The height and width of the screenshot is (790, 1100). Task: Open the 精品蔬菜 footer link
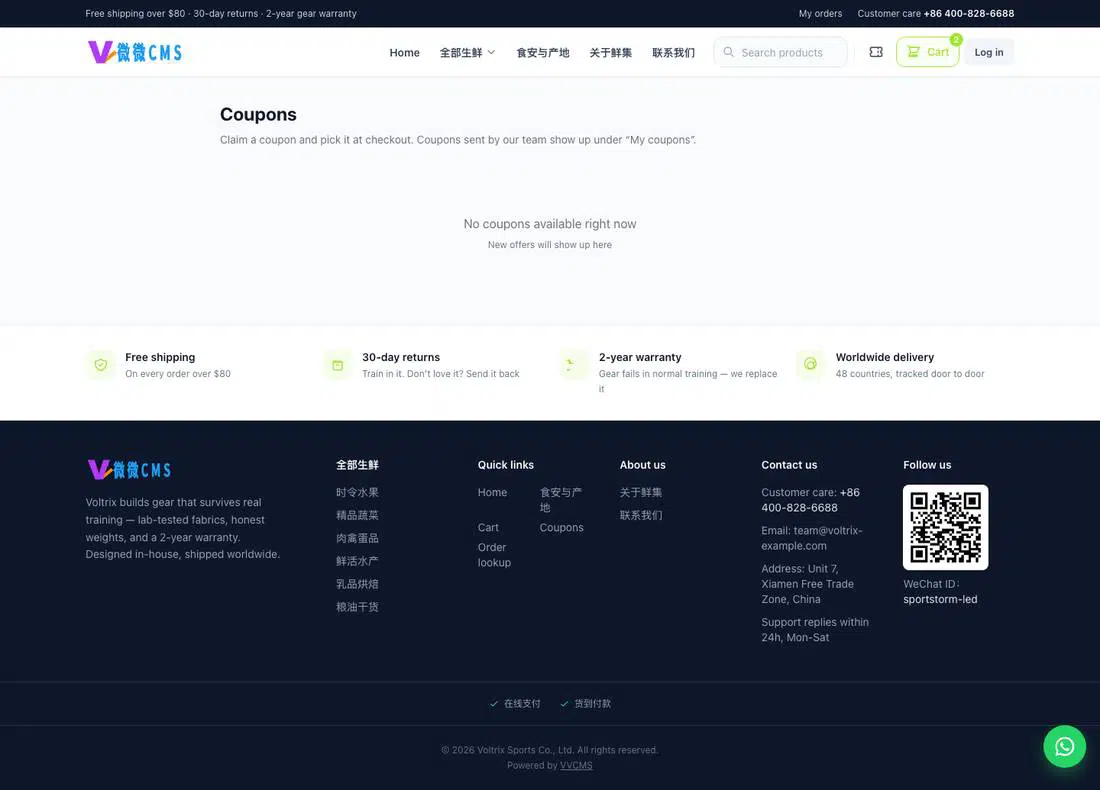click(357, 515)
